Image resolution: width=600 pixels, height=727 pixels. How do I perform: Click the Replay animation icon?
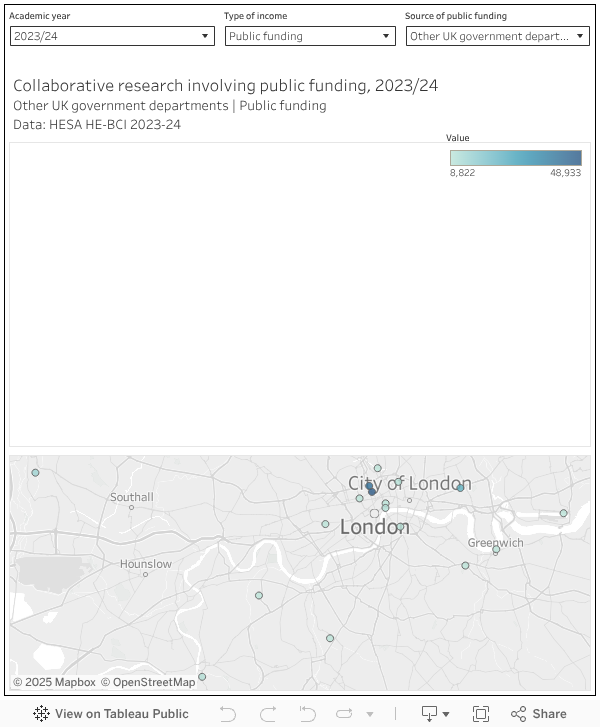(345, 714)
